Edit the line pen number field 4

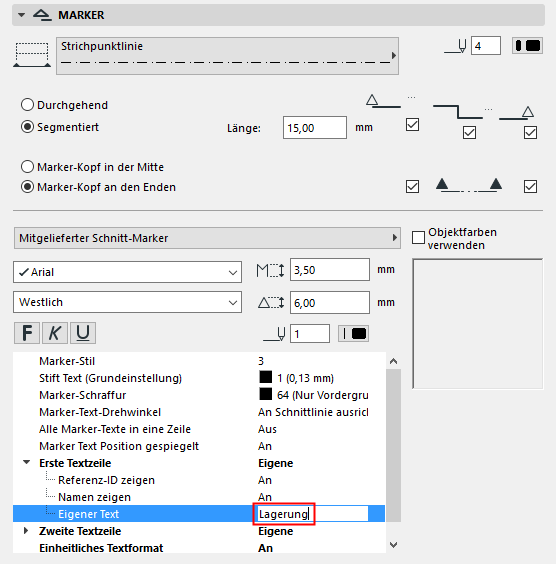[486, 46]
